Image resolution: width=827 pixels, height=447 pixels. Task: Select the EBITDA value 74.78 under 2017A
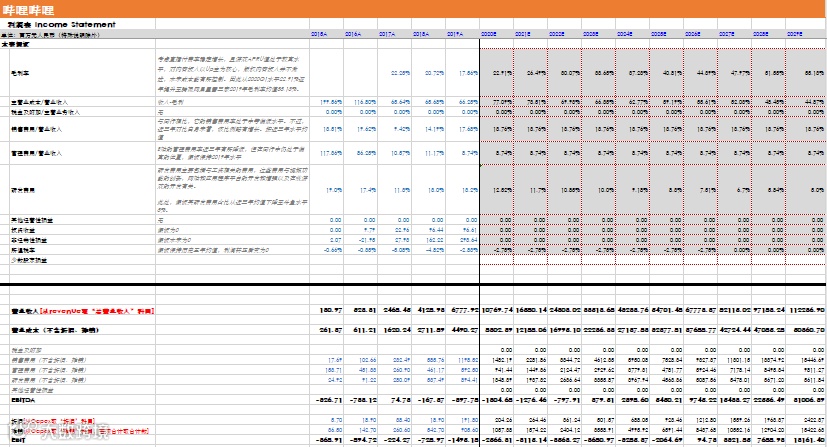coord(395,400)
